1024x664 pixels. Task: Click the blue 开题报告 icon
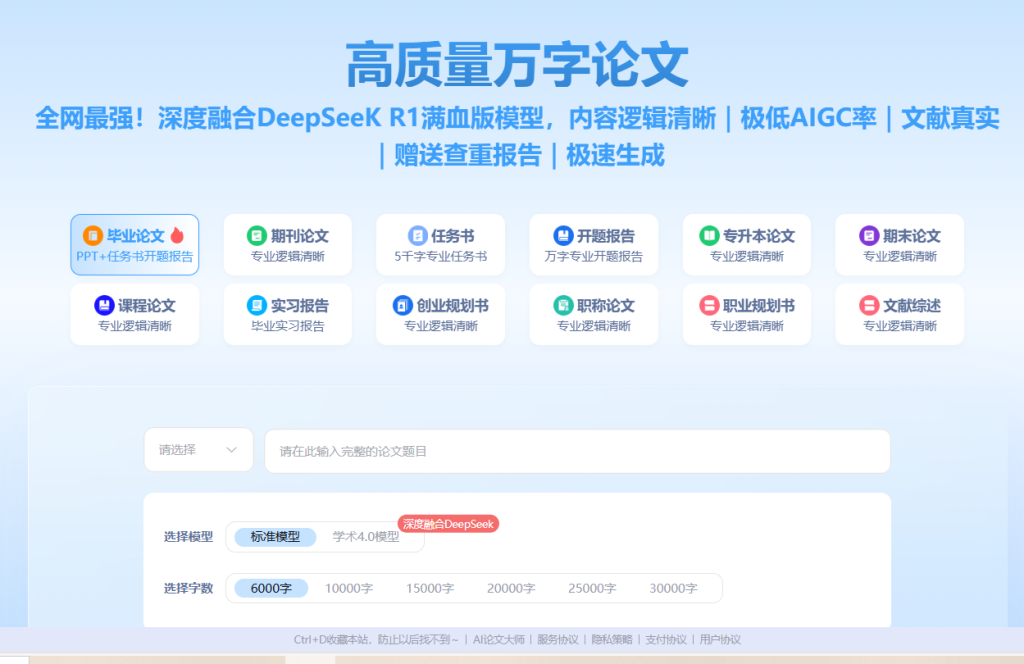click(563, 235)
